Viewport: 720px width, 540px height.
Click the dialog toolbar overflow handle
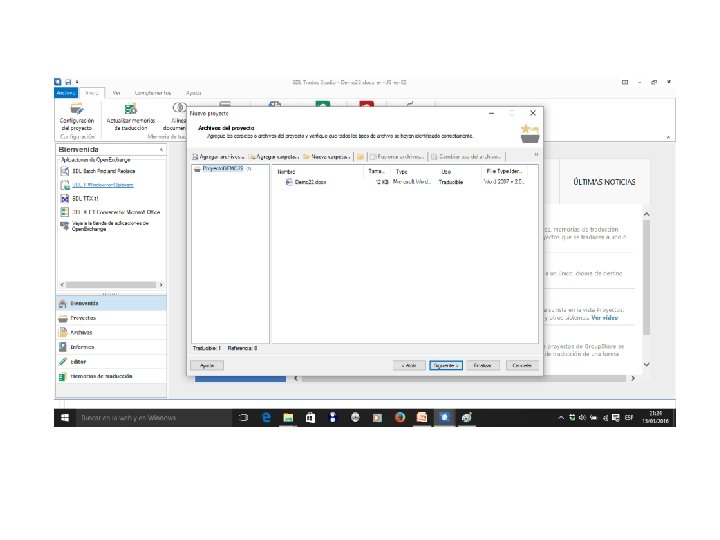pos(536,155)
